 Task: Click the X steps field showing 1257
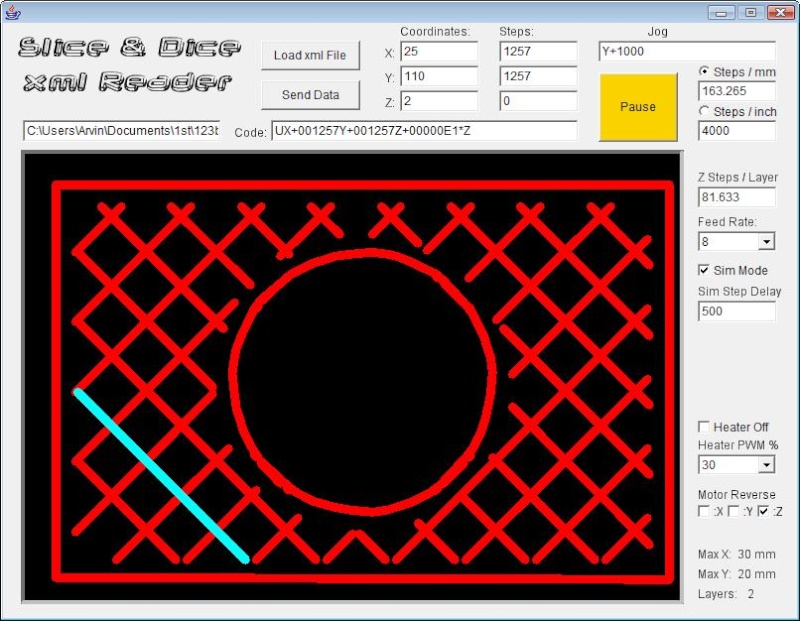[x=538, y=51]
